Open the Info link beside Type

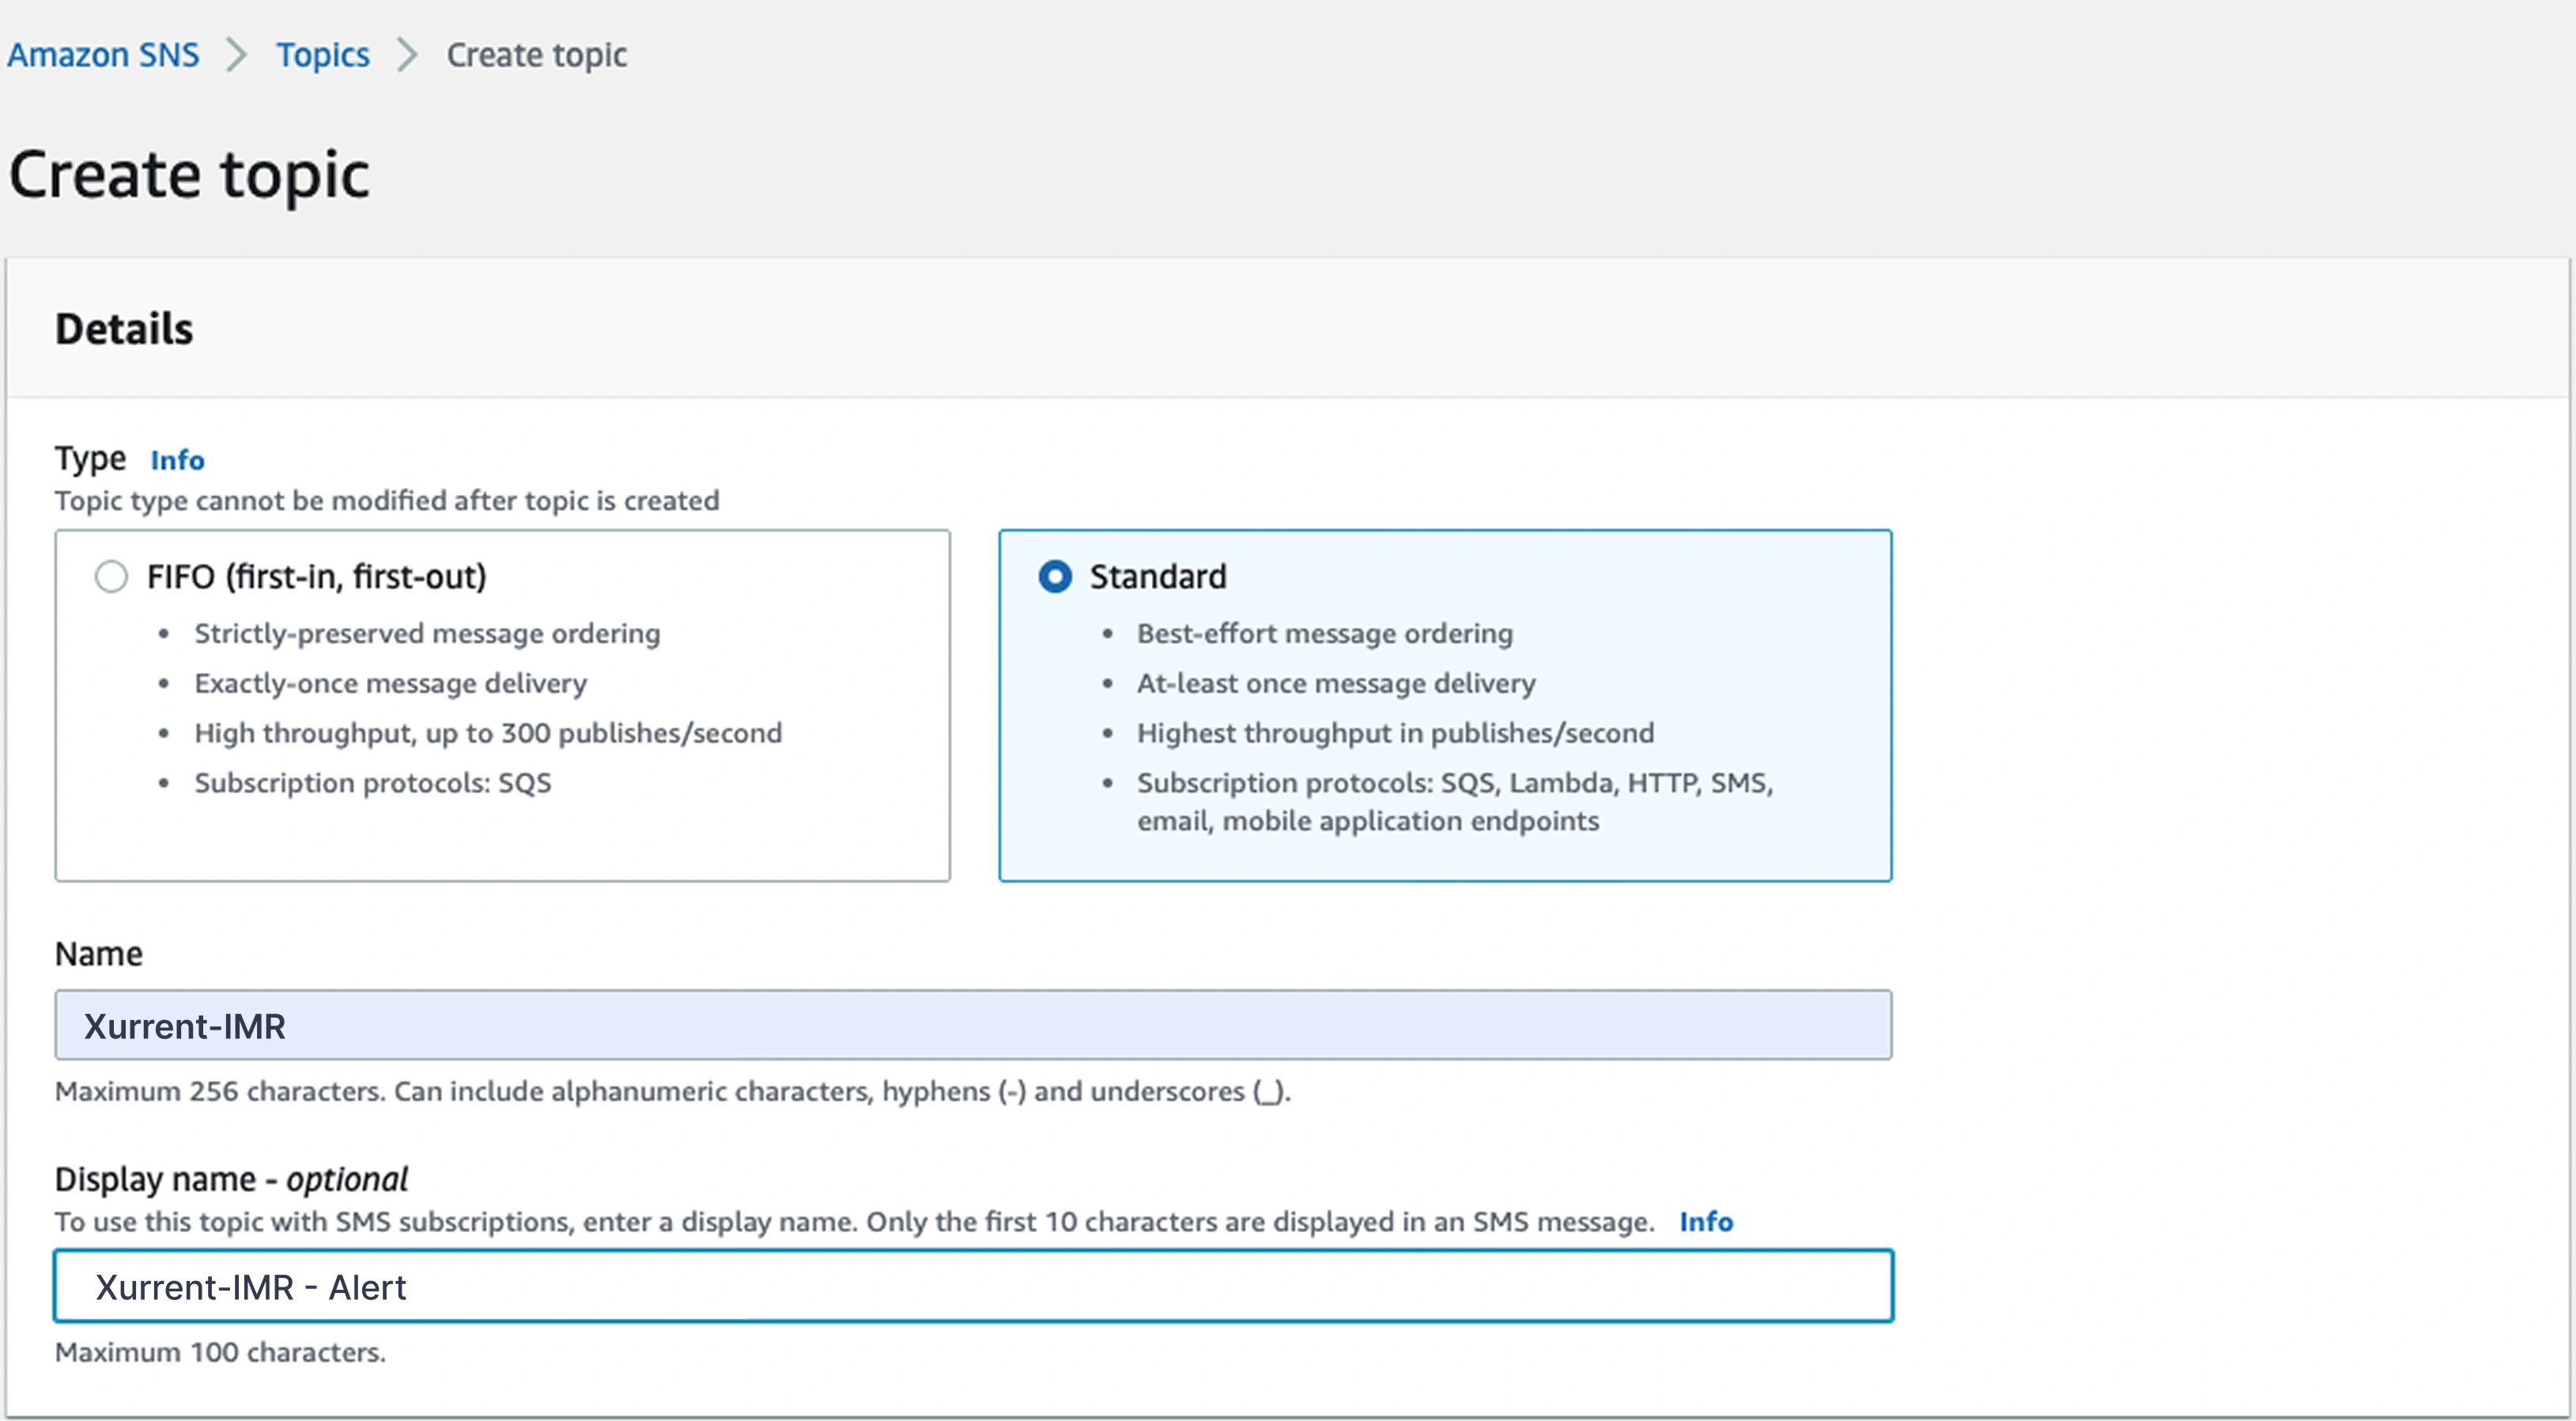pos(177,460)
